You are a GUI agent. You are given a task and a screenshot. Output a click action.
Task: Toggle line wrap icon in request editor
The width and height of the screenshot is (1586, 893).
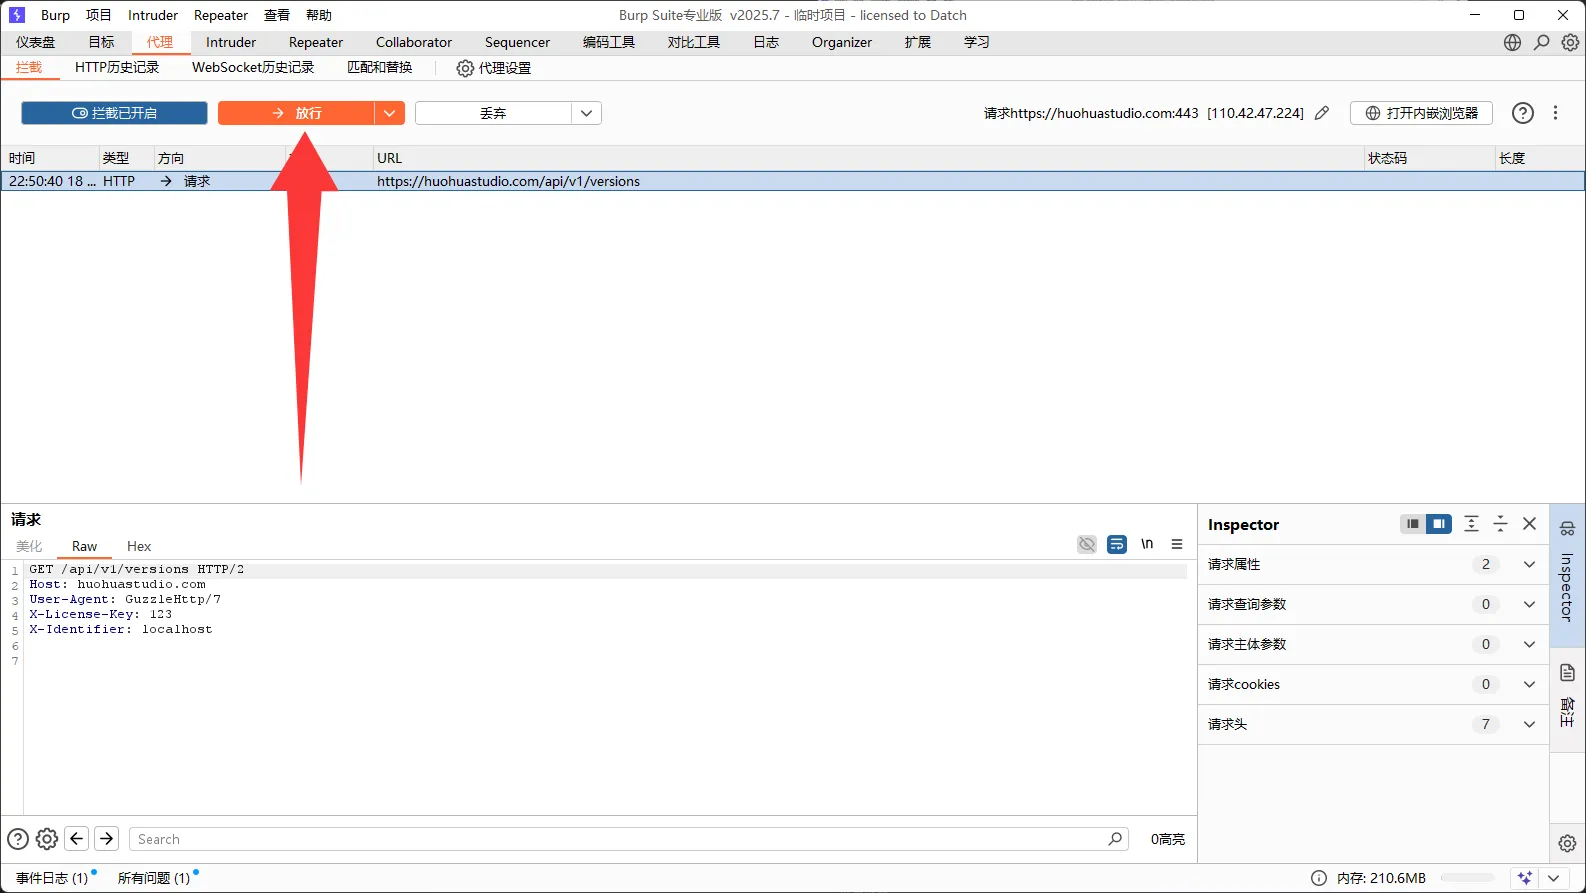[1117, 544]
